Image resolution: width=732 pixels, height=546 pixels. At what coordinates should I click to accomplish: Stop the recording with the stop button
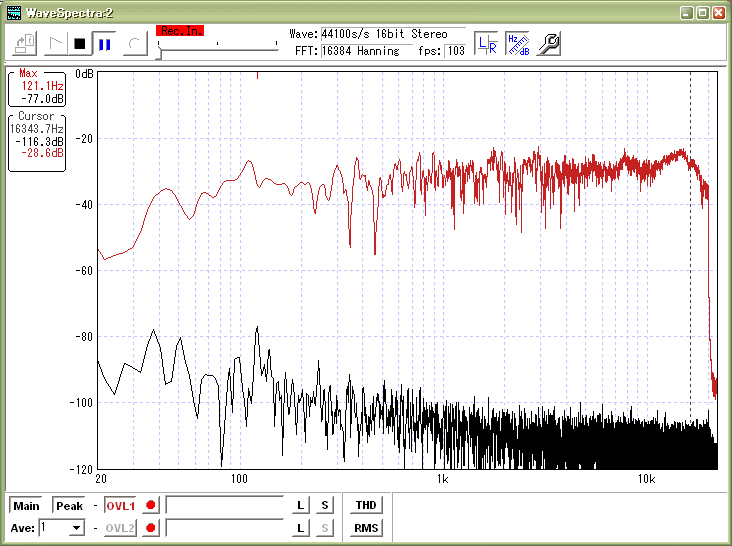(x=80, y=43)
